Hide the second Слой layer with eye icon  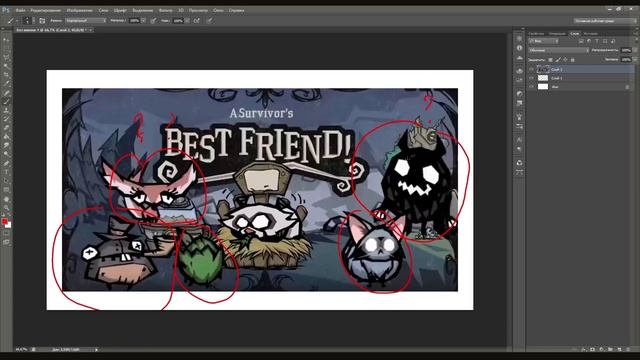point(531,78)
